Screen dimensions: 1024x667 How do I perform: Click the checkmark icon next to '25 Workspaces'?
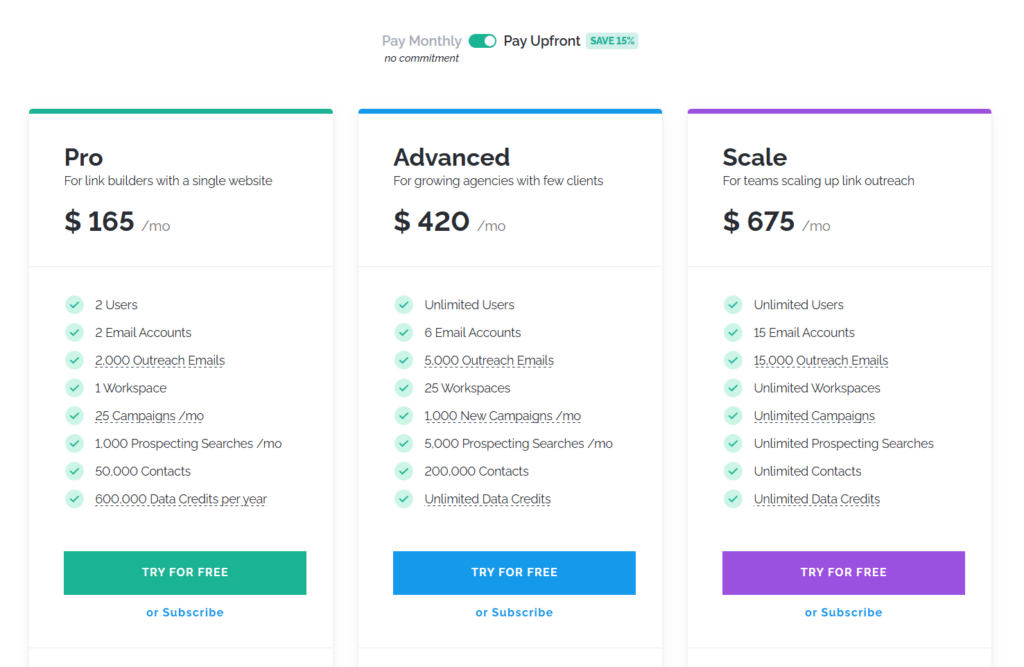[403, 388]
